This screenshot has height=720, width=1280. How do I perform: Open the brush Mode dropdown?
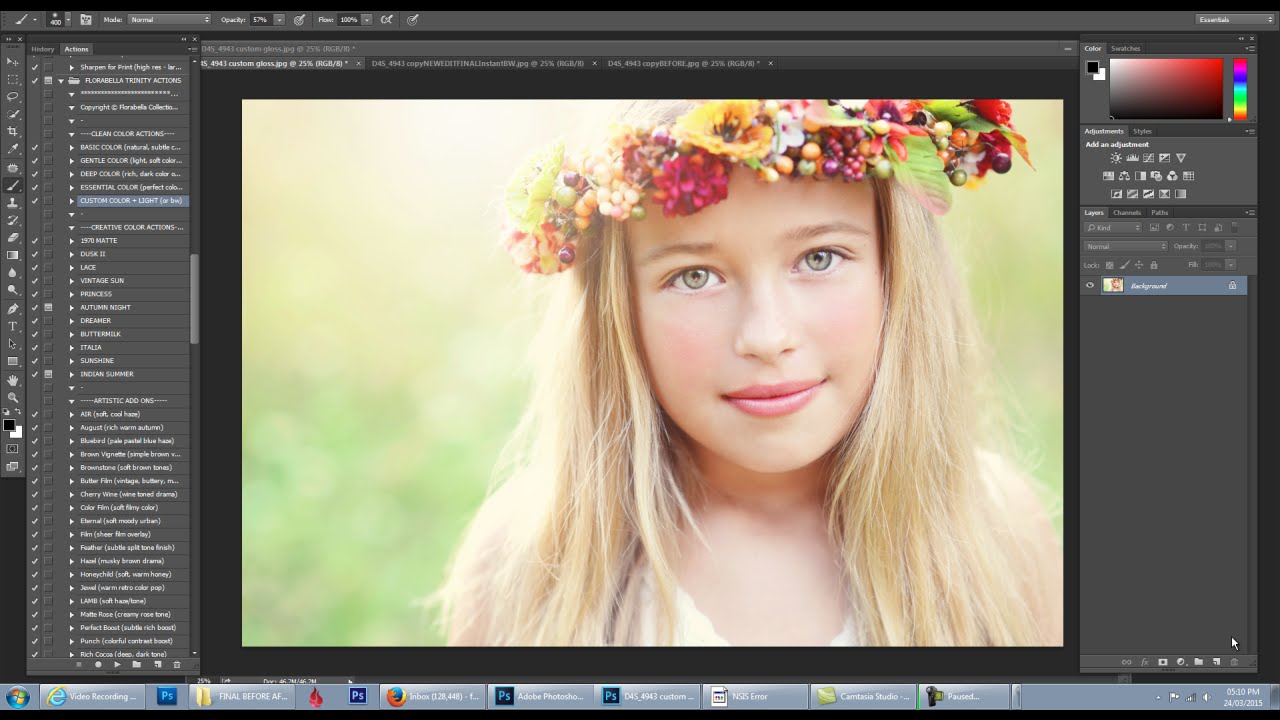[x=170, y=19]
